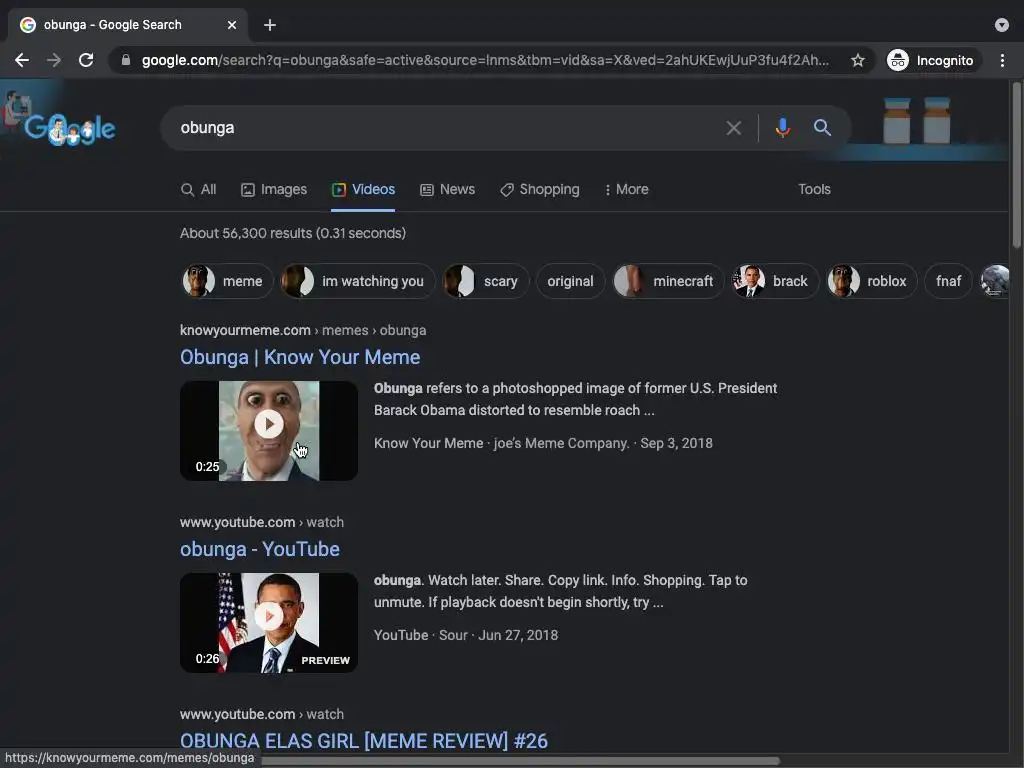Bookmark this page with the star icon
Viewport: 1024px width, 768px height.
pos(857,61)
